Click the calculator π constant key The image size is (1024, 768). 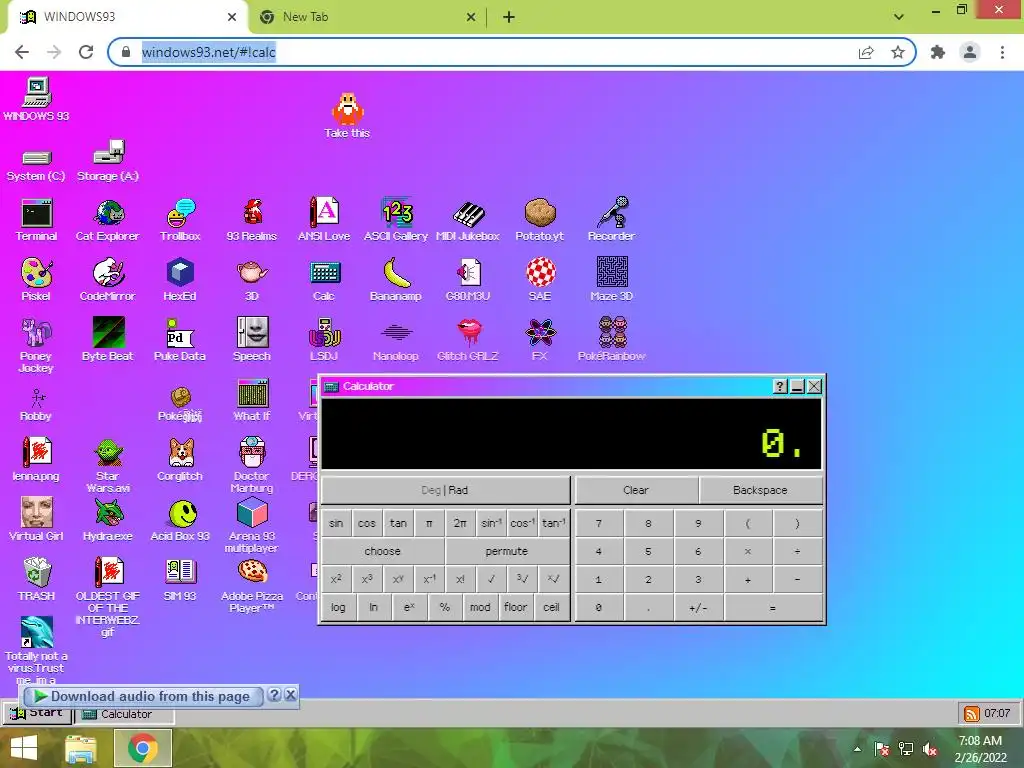[429, 523]
